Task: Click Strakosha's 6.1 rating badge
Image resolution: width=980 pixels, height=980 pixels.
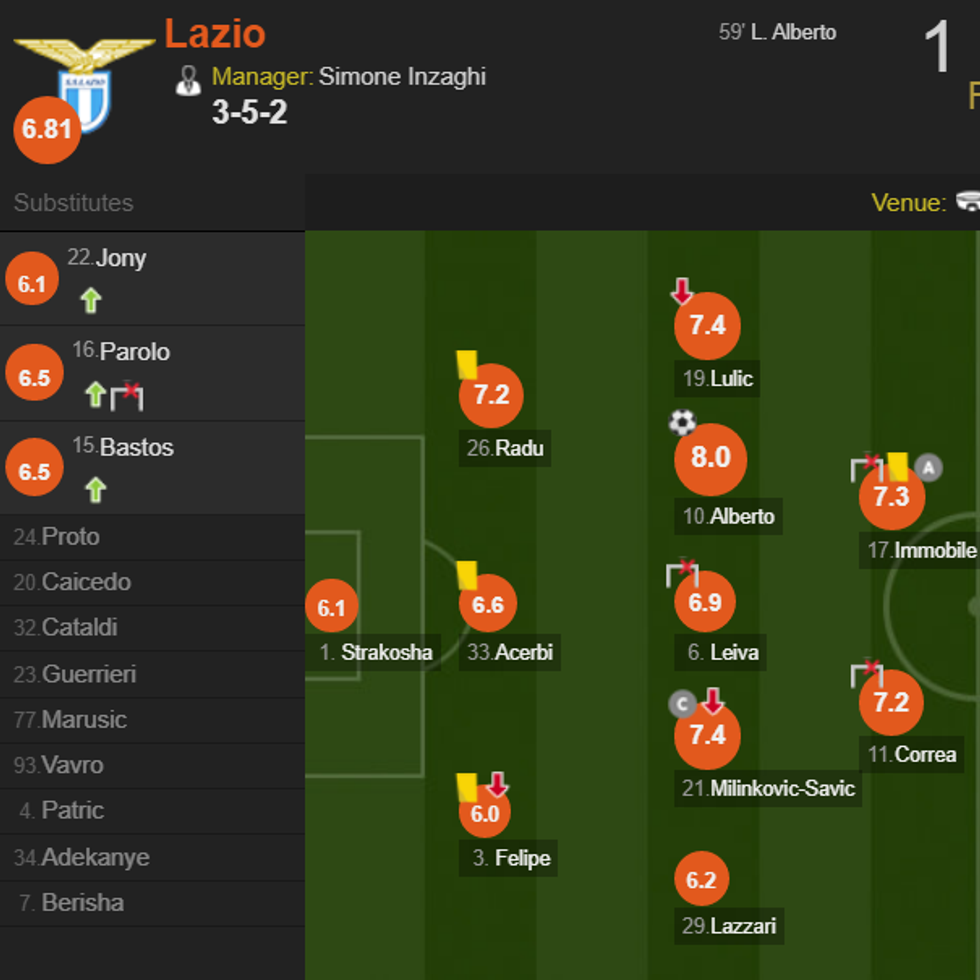Action: (333, 606)
